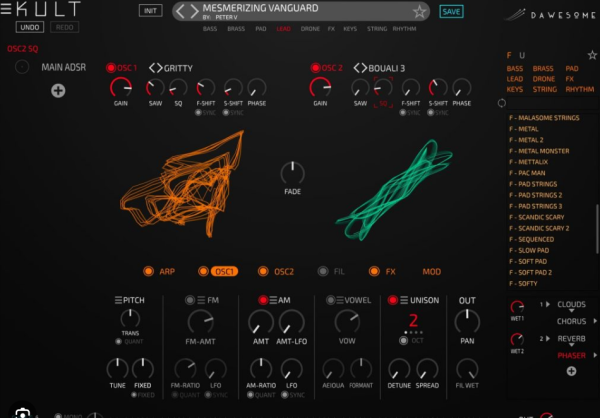This screenshot has height=418, width=600.
Task: Enable the FM section power toggle
Action: click(x=186, y=300)
